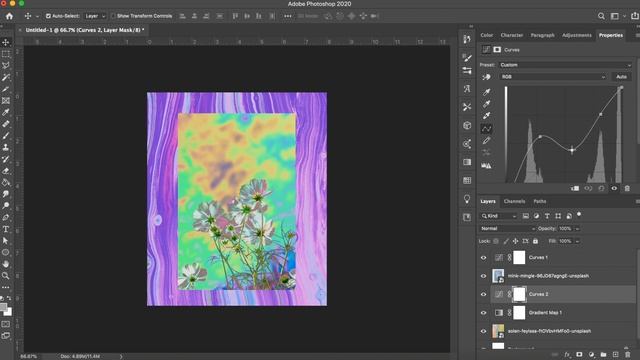Image resolution: width=640 pixels, height=360 pixels.
Task: Create a new layer button
Action: tap(616, 355)
